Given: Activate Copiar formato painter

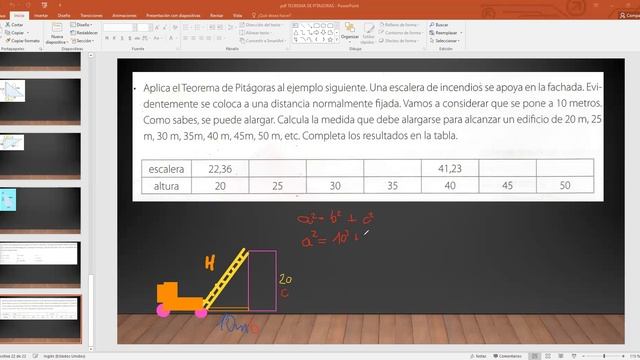Looking at the screenshot, I should (x=22, y=41).
